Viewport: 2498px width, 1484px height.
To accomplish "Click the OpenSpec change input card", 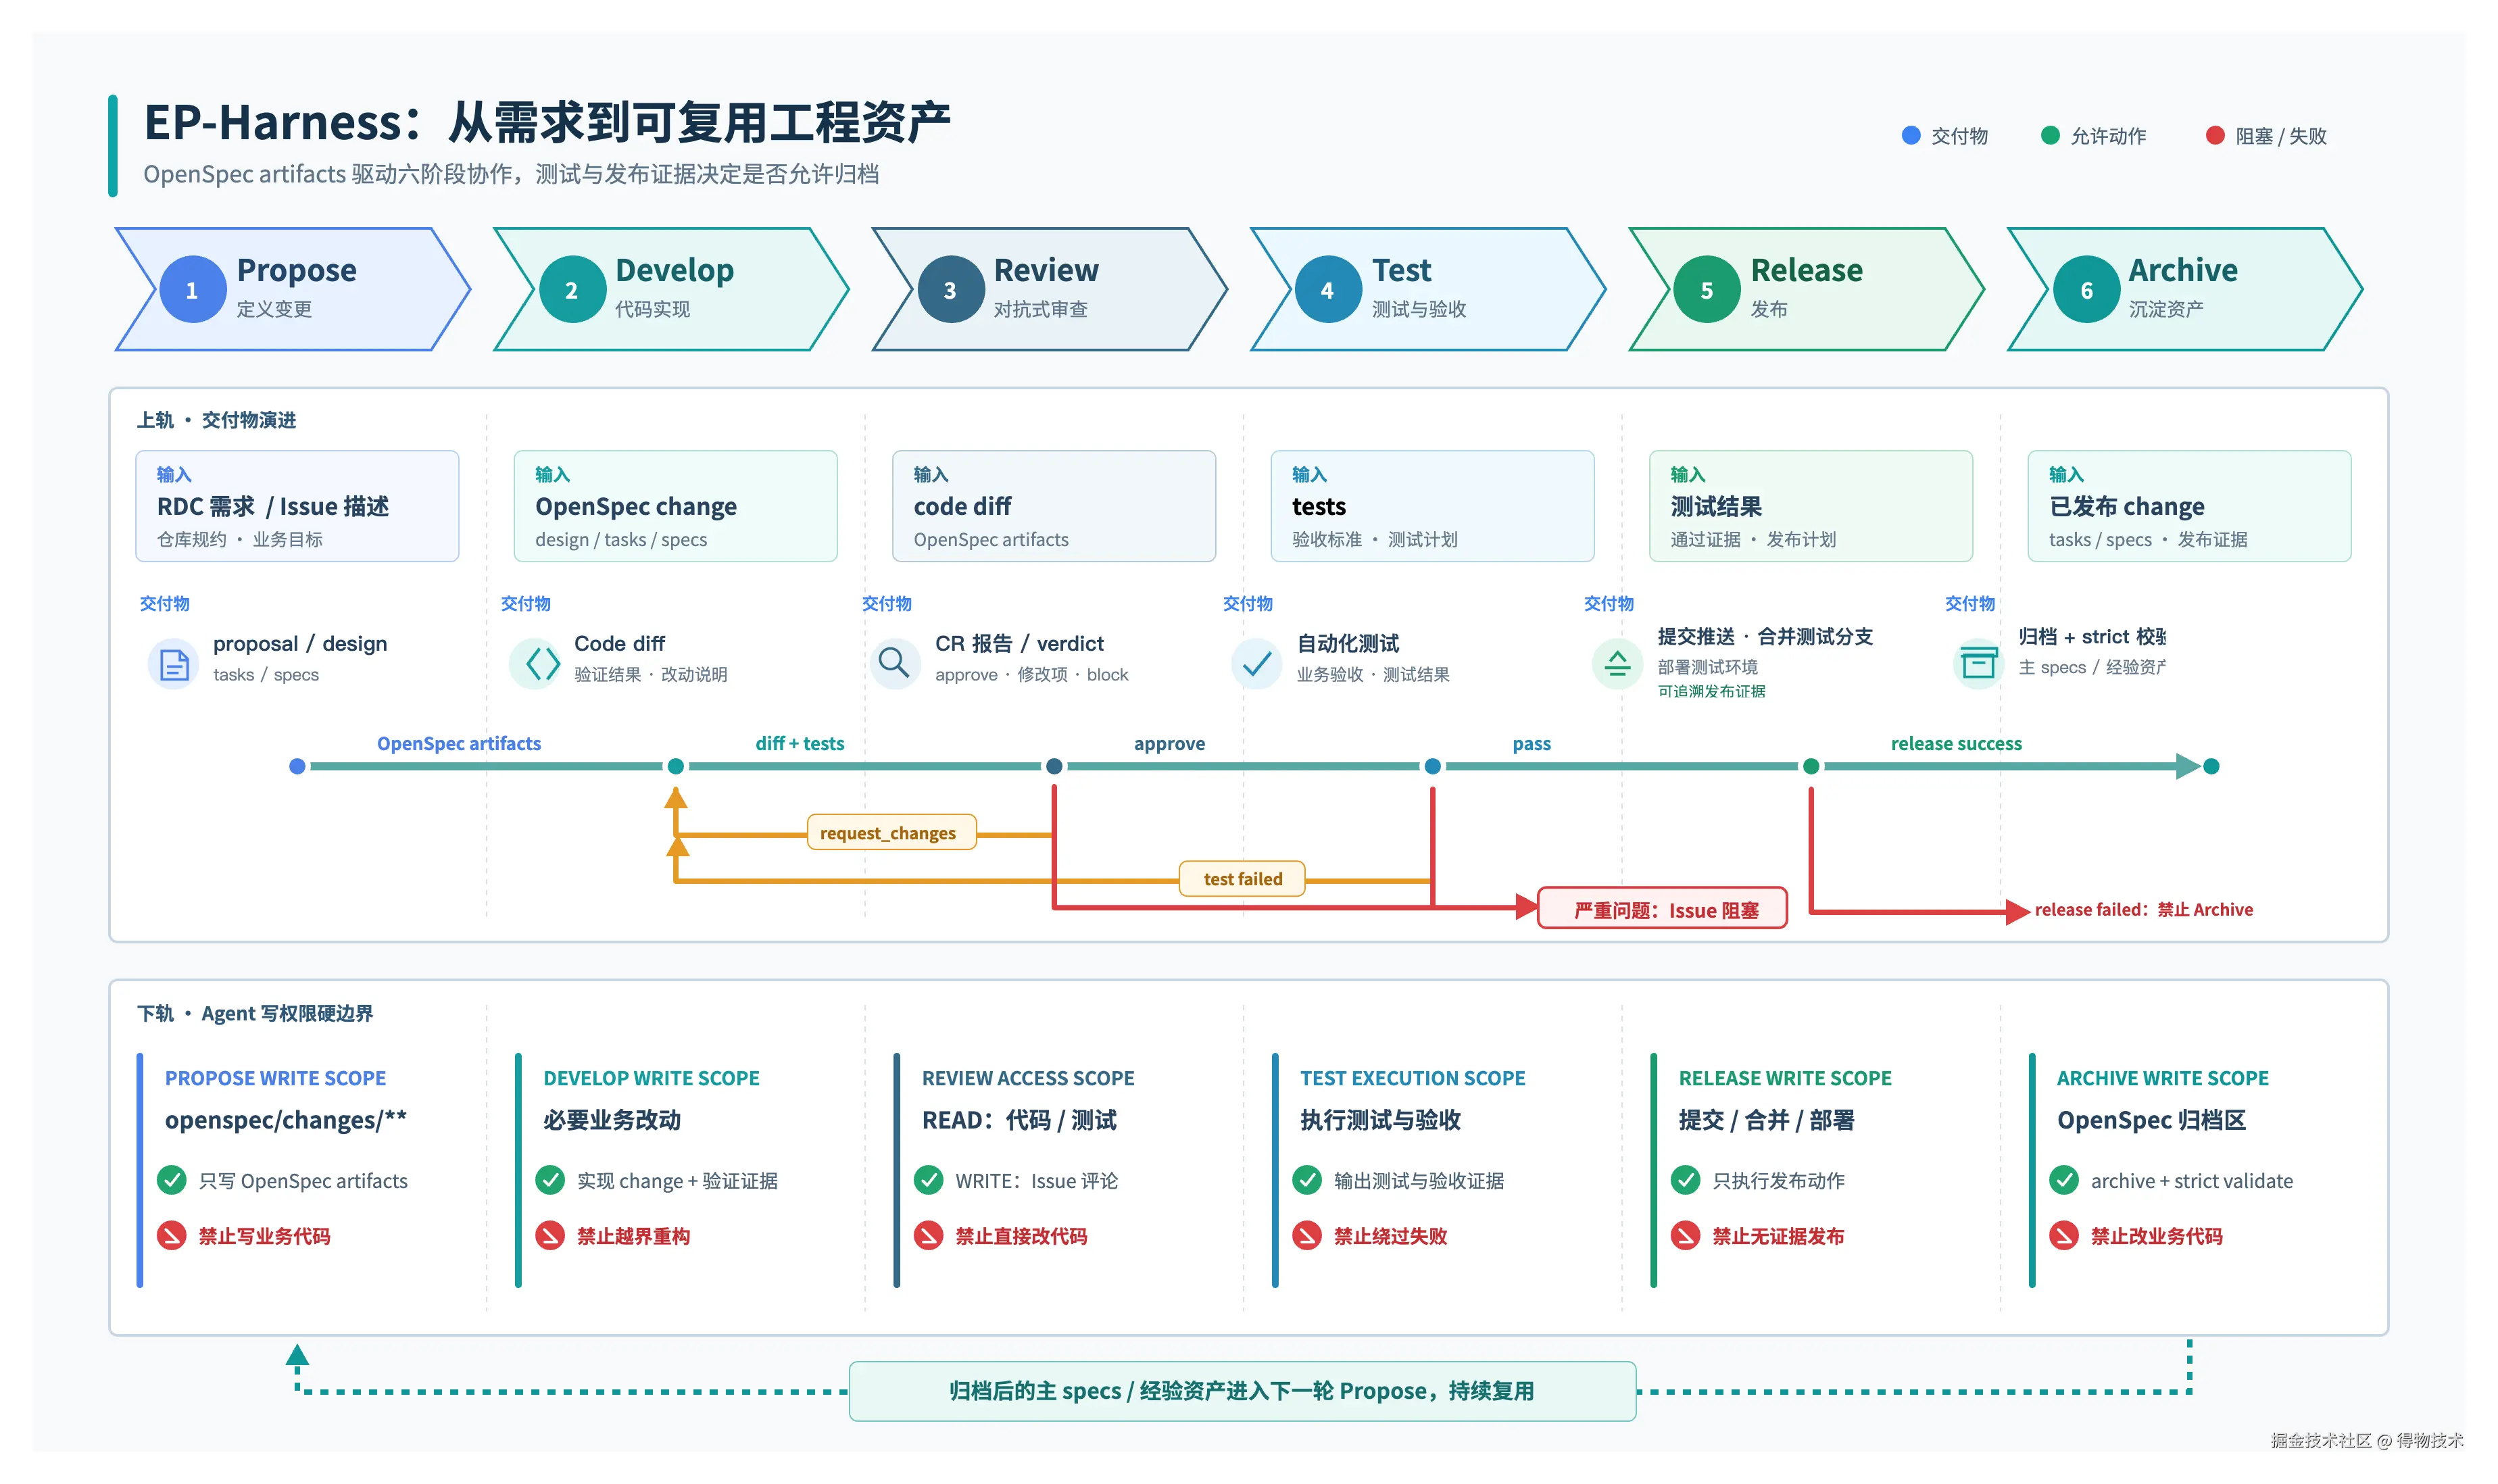I will point(676,507).
